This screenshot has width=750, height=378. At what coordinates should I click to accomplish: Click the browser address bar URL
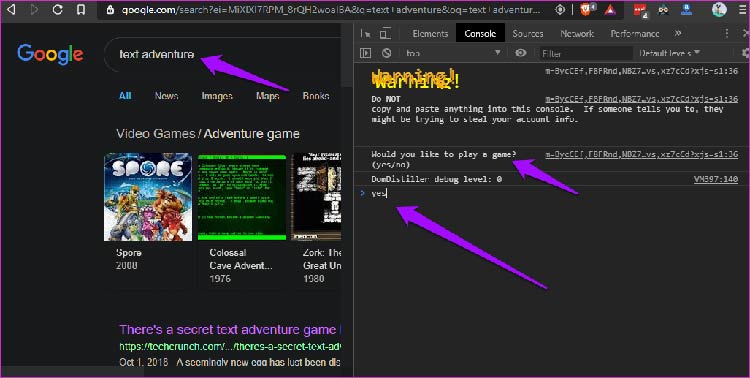point(331,10)
